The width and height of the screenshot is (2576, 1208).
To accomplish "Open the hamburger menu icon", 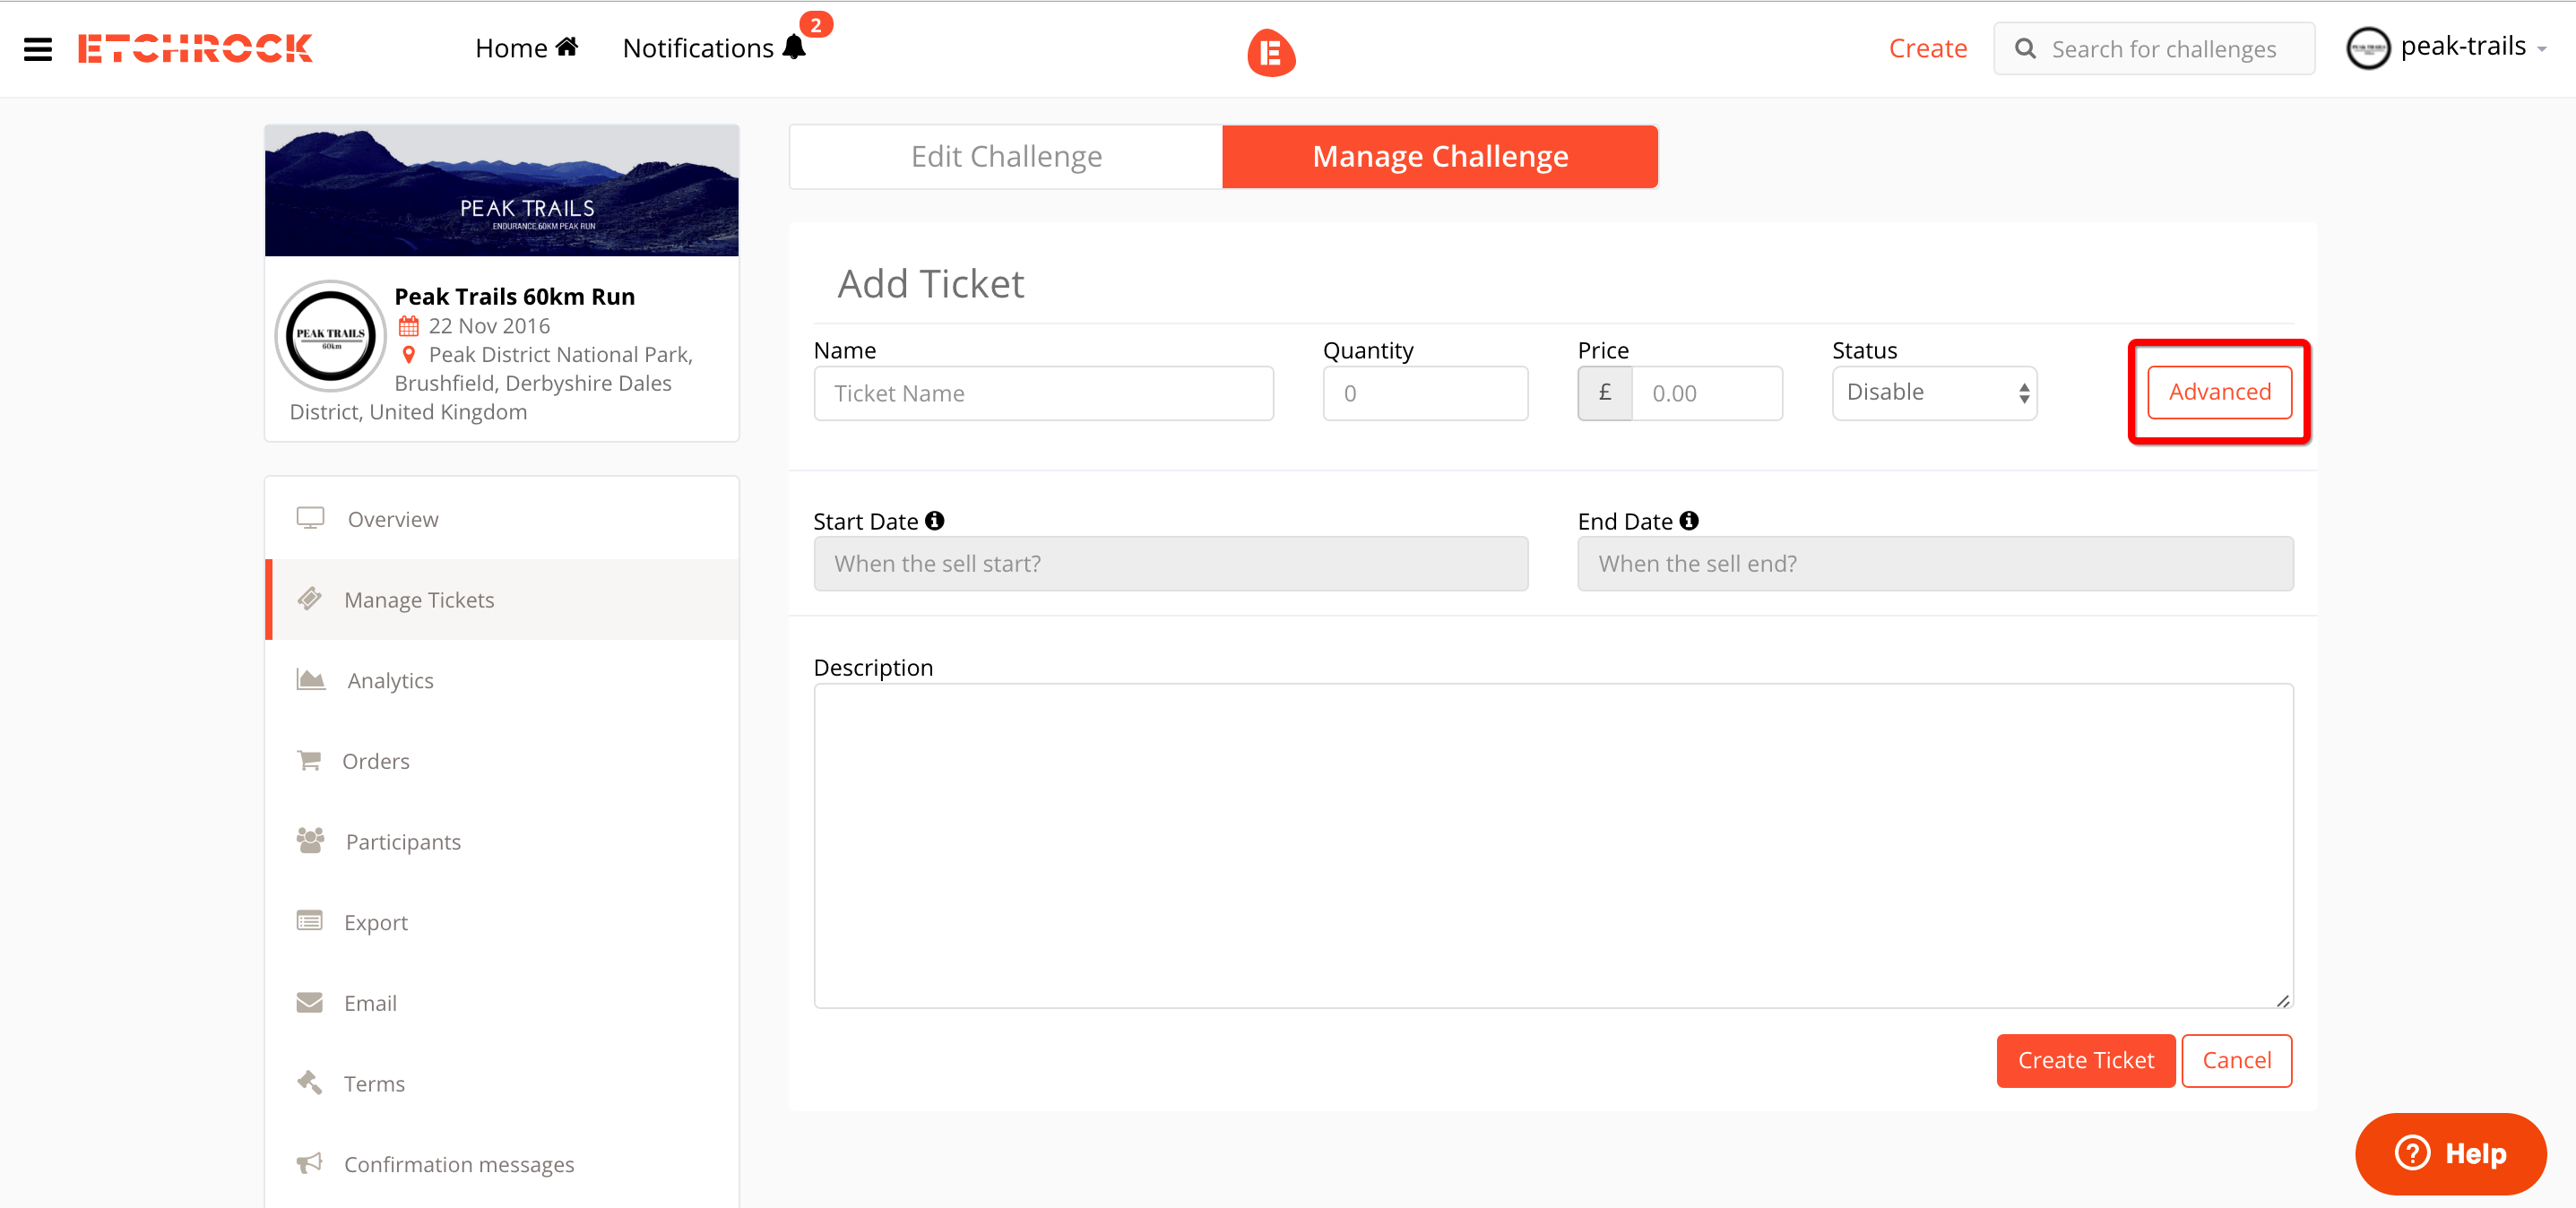I will [37, 48].
